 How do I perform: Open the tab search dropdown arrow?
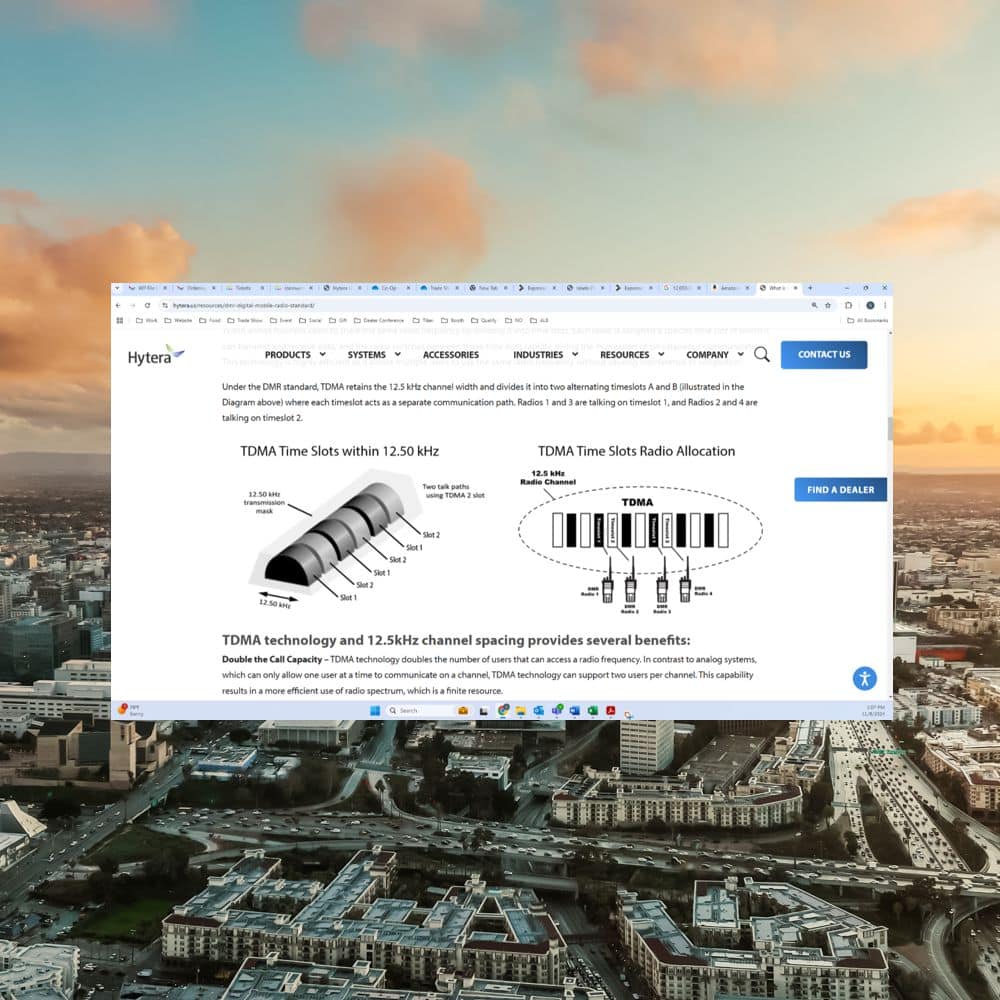[117, 288]
